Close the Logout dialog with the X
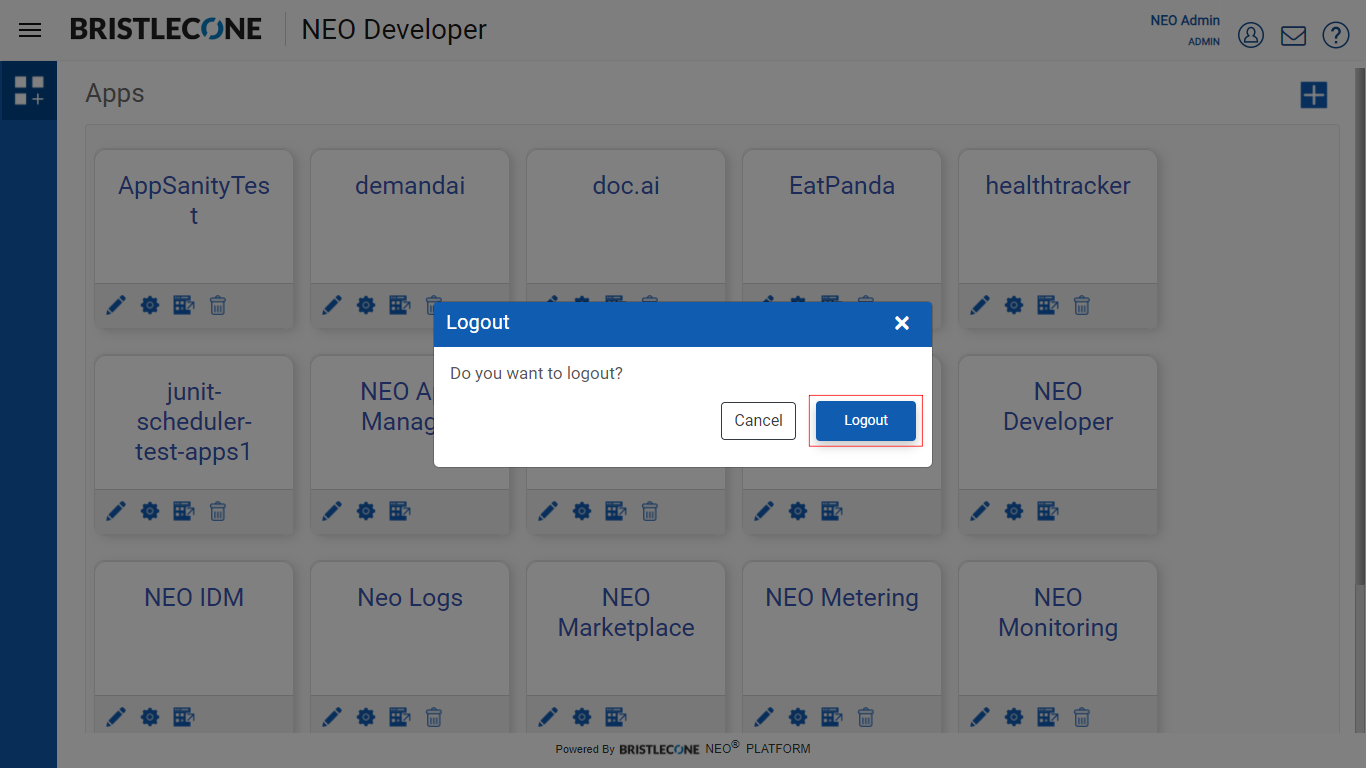Image resolution: width=1366 pixels, height=768 pixels. click(902, 323)
